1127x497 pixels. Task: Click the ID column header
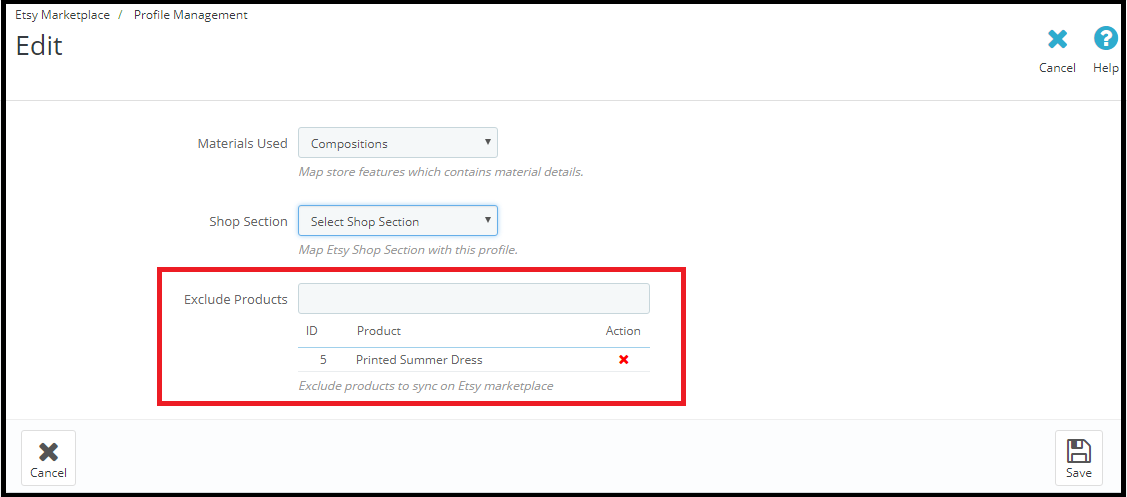[x=312, y=331]
